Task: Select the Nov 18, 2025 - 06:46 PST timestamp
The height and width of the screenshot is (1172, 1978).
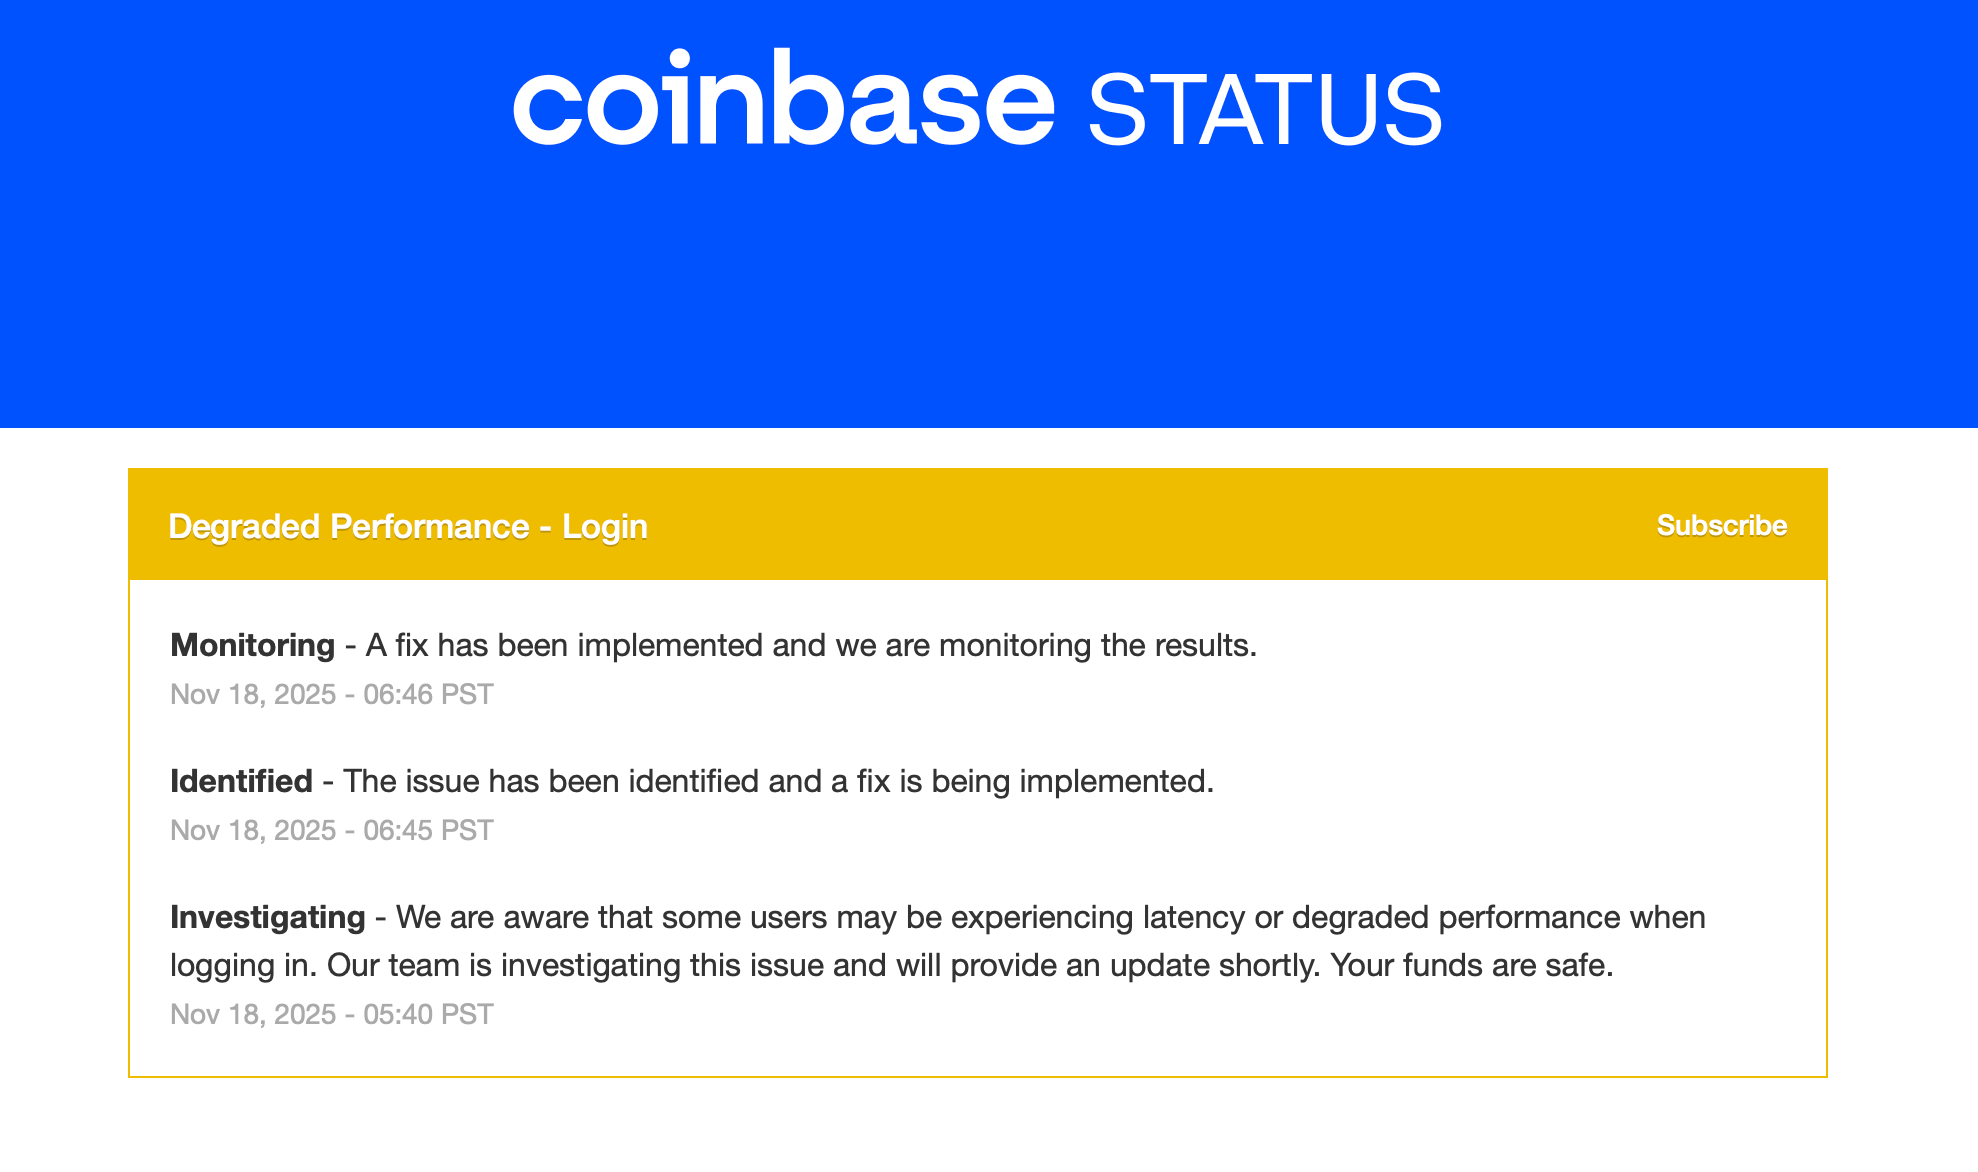Action: [331, 694]
